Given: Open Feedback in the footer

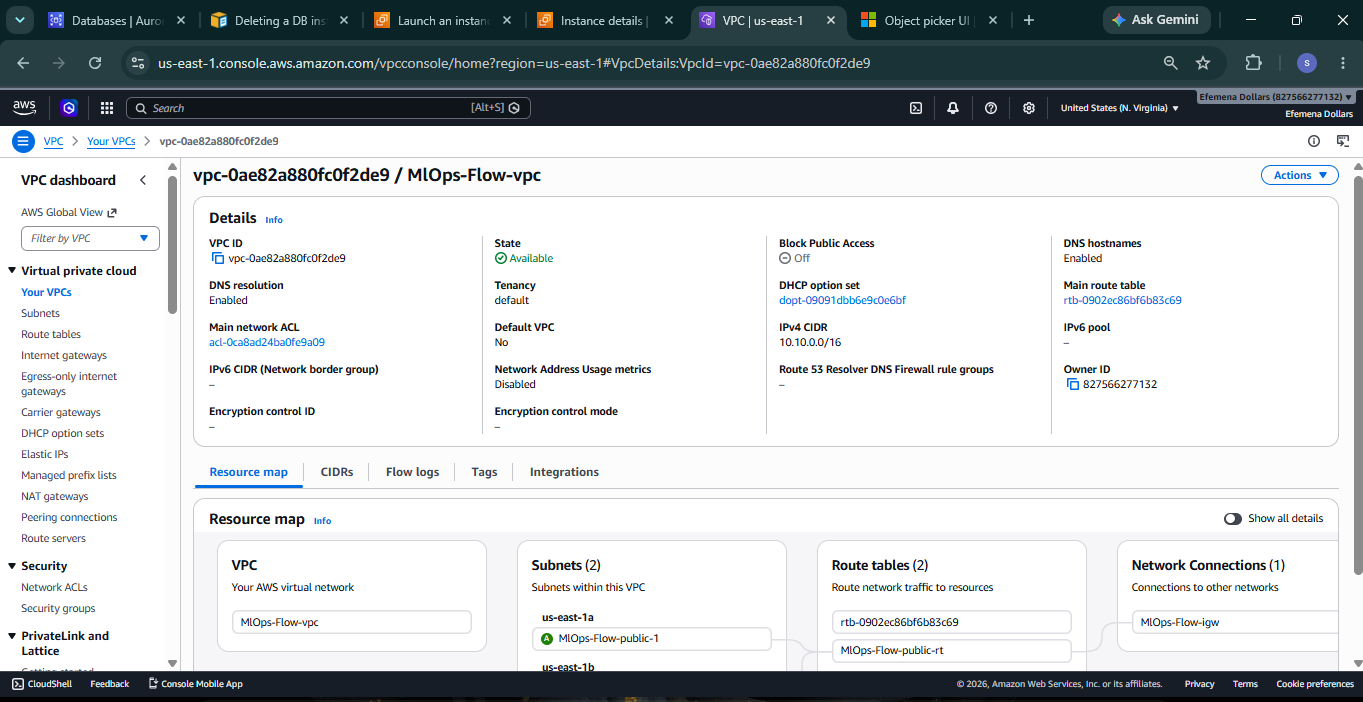Looking at the screenshot, I should pos(110,684).
